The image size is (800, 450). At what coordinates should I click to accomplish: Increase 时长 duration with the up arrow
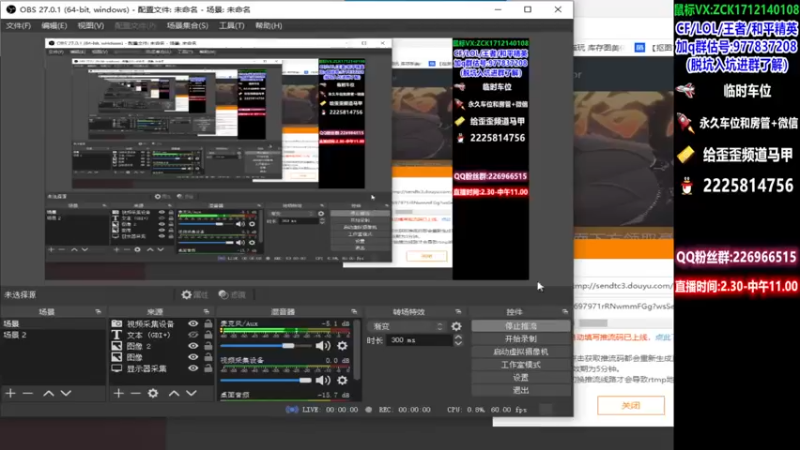tap(458, 337)
